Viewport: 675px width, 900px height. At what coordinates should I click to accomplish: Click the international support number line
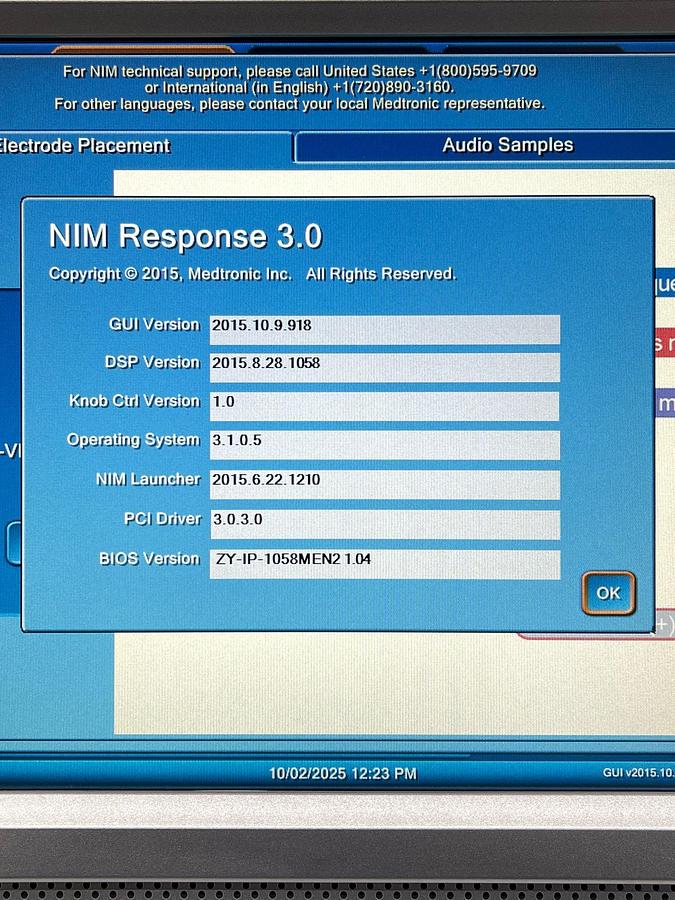299,88
